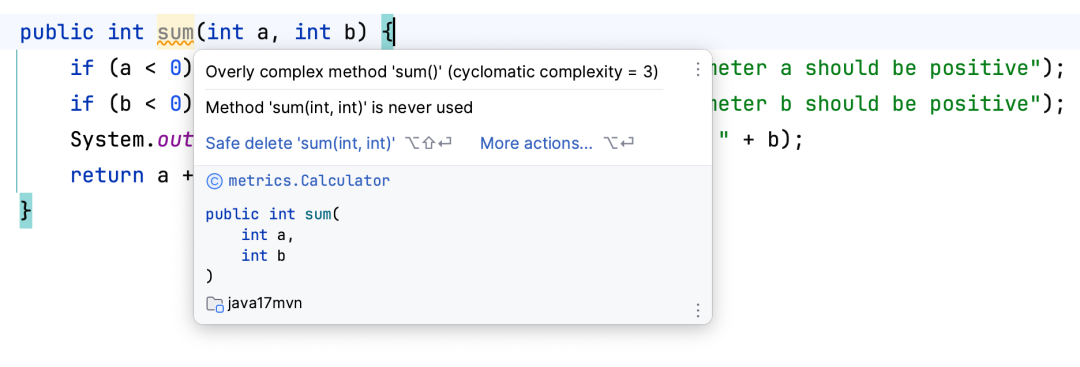Click the return keyword in the code
The width and height of the screenshot is (1080, 367).
107,176
